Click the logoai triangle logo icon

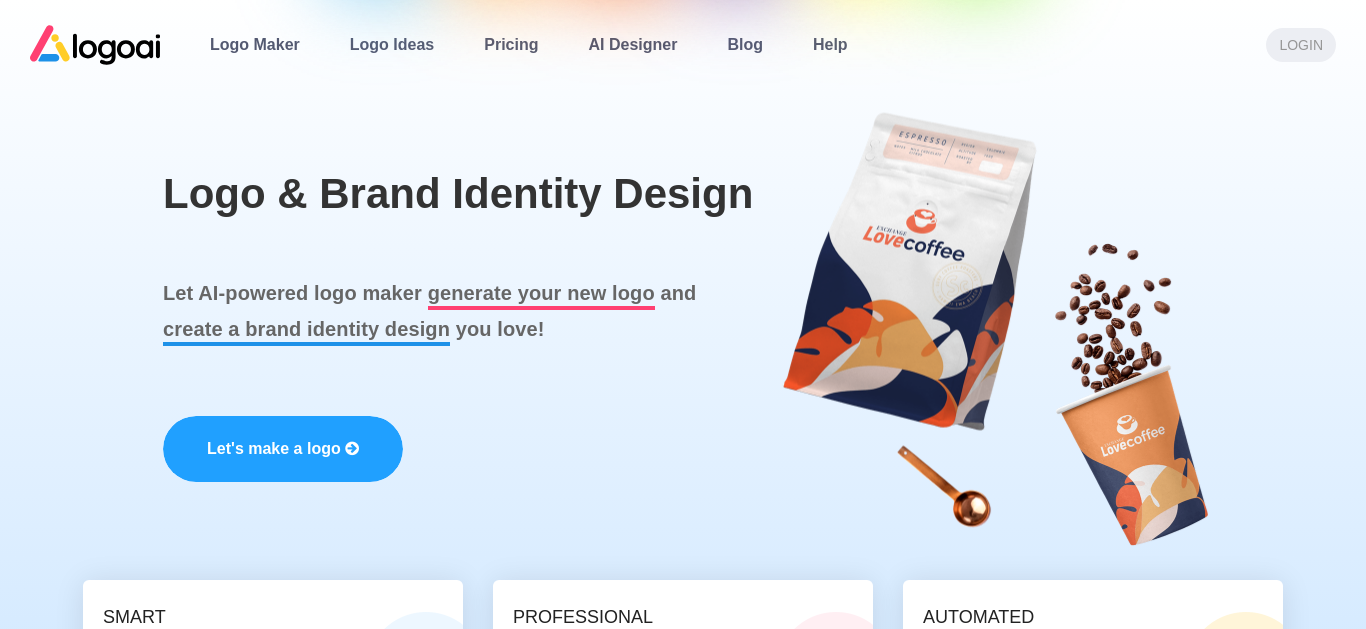click(50, 44)
